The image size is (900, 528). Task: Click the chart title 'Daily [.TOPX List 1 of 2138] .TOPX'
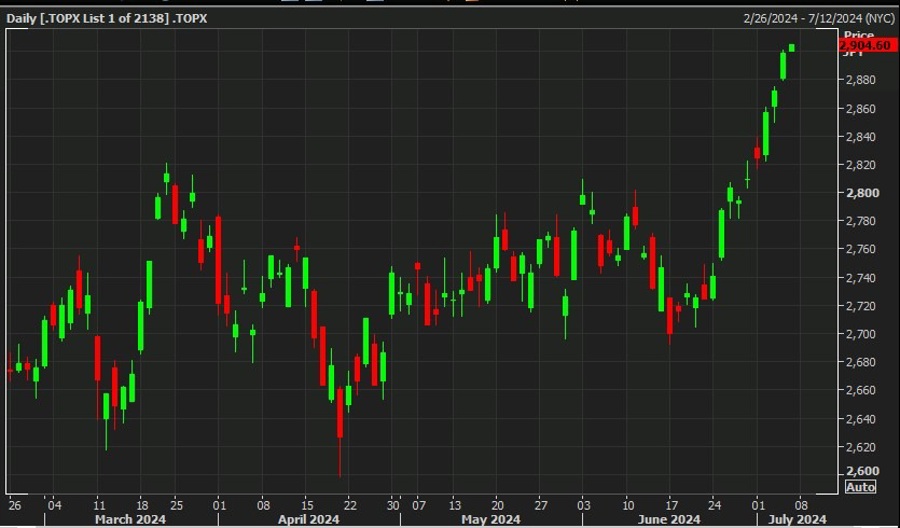pos(107,18)
